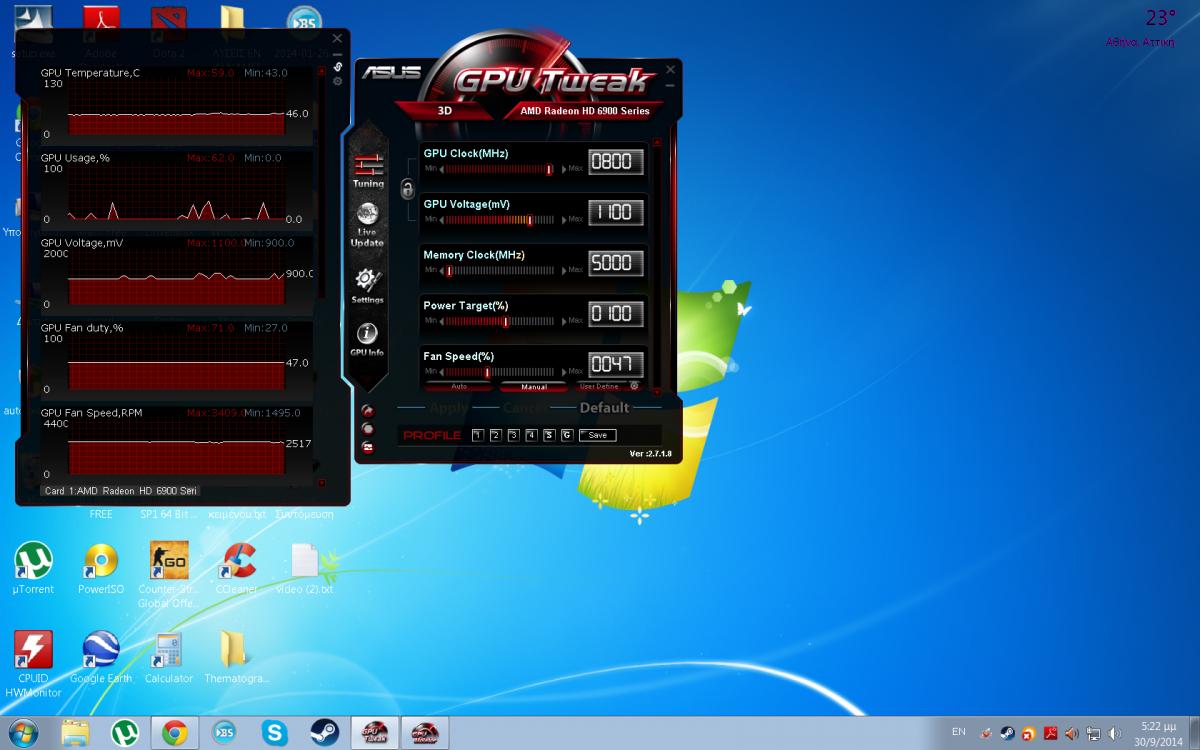Select the 3D mode tab
The width and height of the screenshot is (1200, 750).
coord(445,111)
